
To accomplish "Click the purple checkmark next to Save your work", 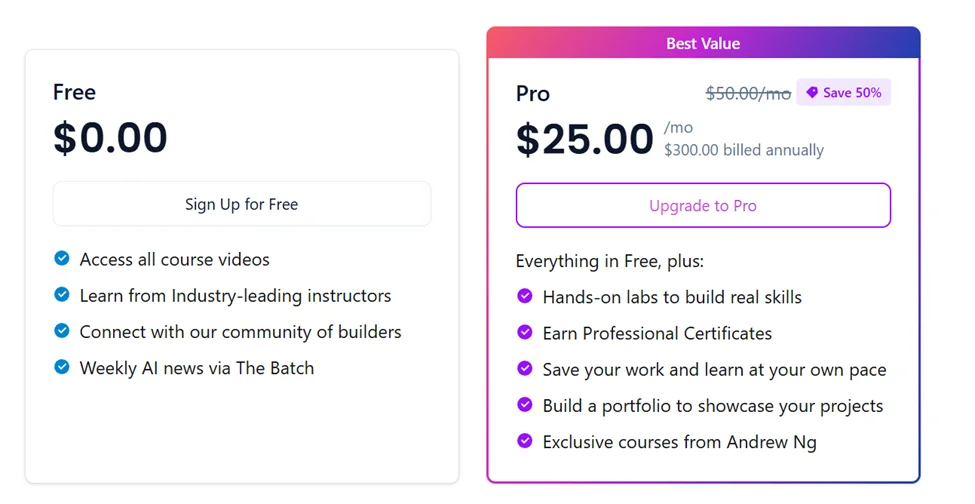I will click(525, 369).
